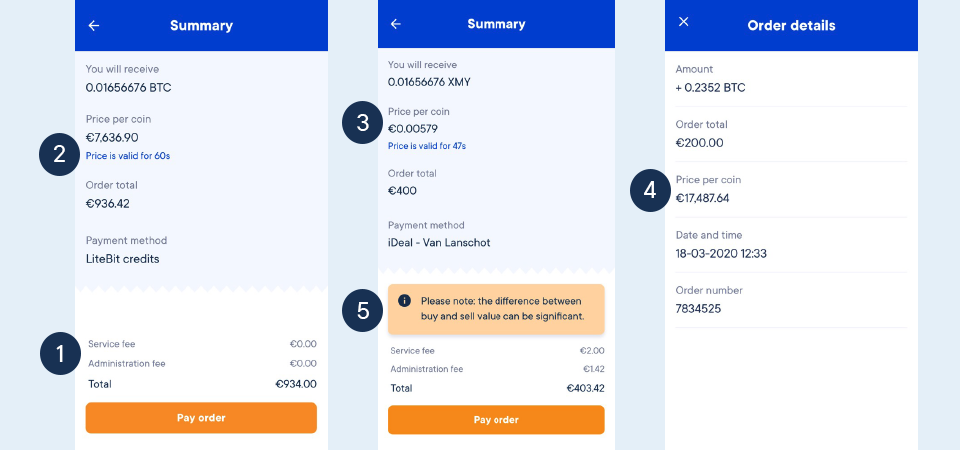Click numbered marker 1 badge
The height and width of the screenshot is (450, 960).
(x=61, y=354)
